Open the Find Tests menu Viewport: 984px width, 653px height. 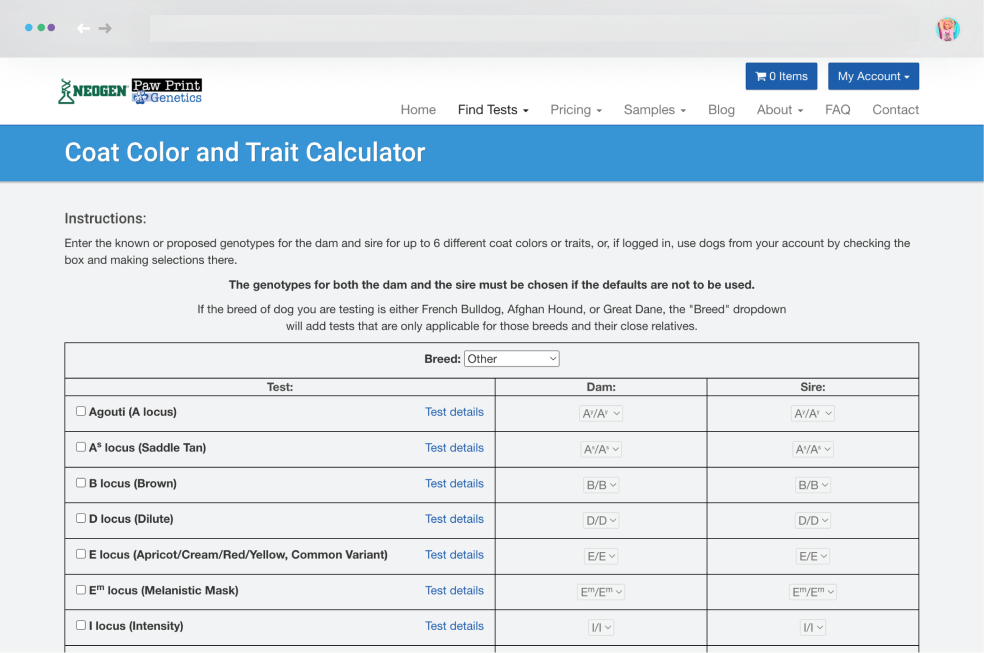(x=493, y=110)
